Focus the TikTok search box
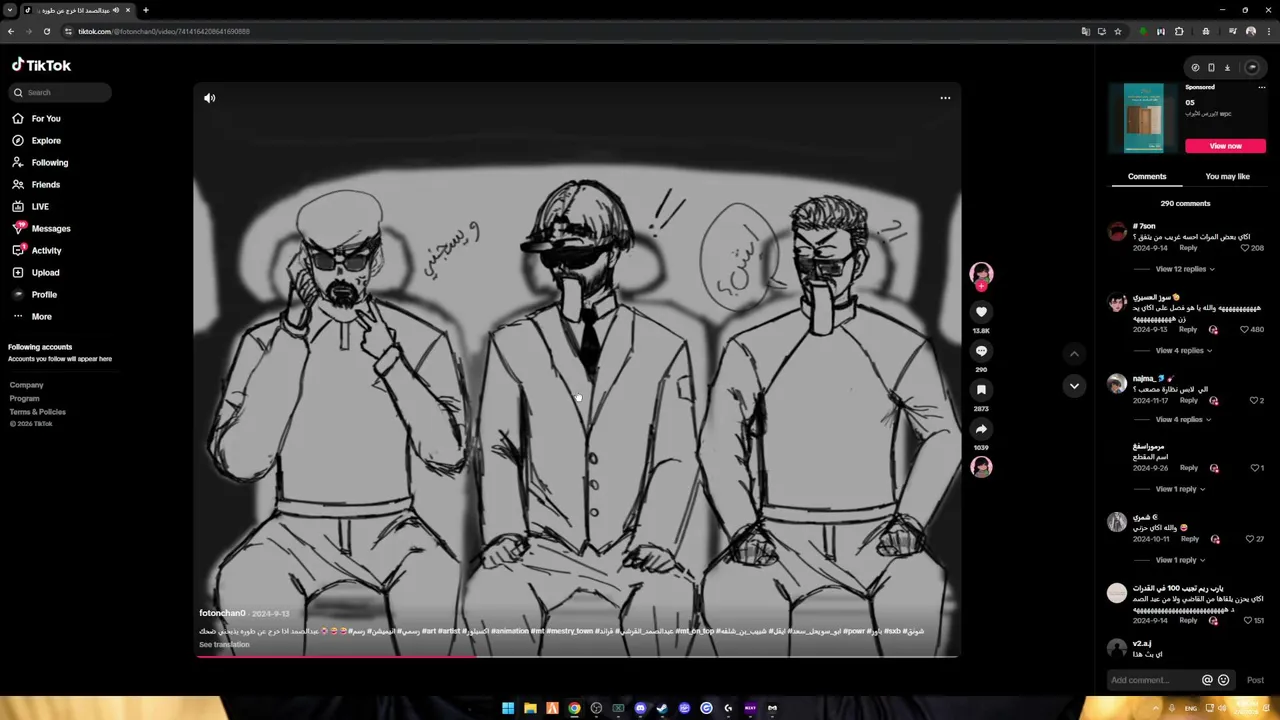Screen dimensions: 1280x720 [61, 92]
